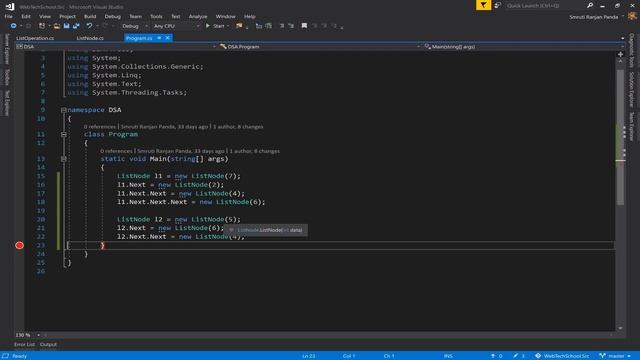640x360 pixels.
Task: Click the yellow notifications filter flag icon
Action: [x=483, y=5]
